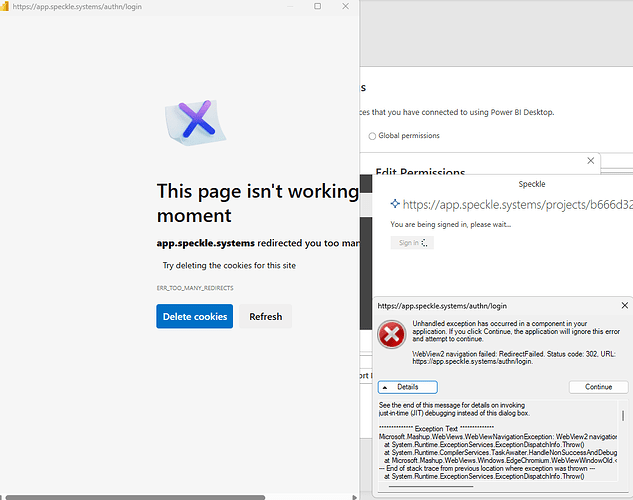
Task: Click 'End of stack trace from previous location' line
Action: (486, 469)
